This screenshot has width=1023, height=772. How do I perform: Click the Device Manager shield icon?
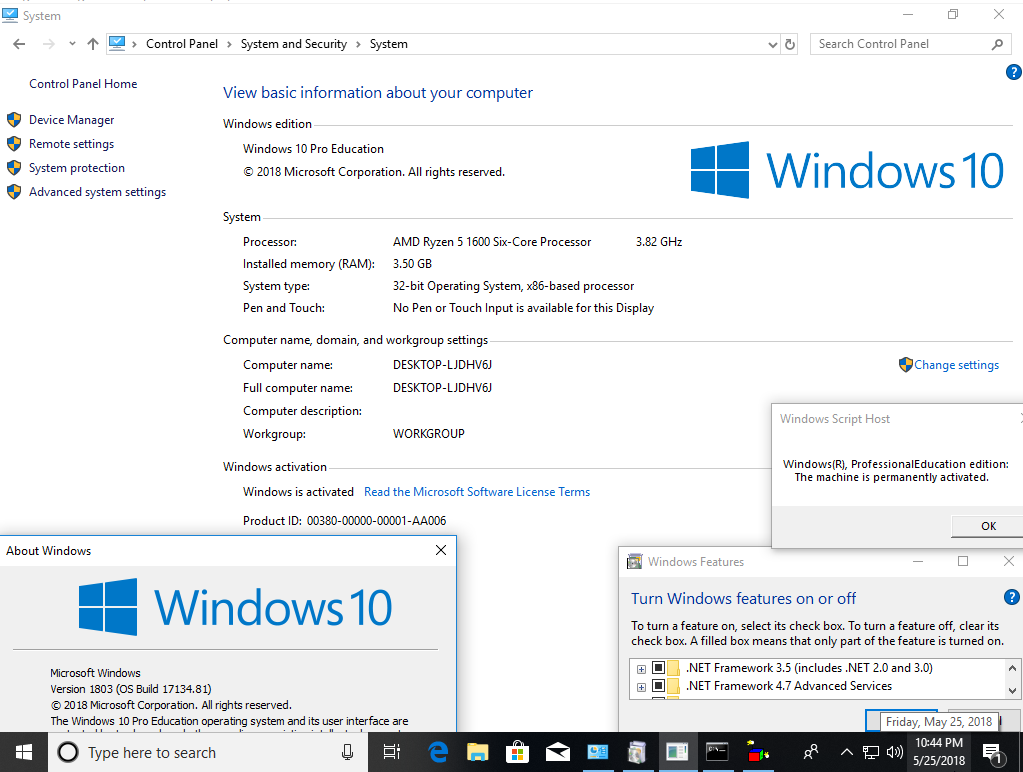tap(14, 120)
